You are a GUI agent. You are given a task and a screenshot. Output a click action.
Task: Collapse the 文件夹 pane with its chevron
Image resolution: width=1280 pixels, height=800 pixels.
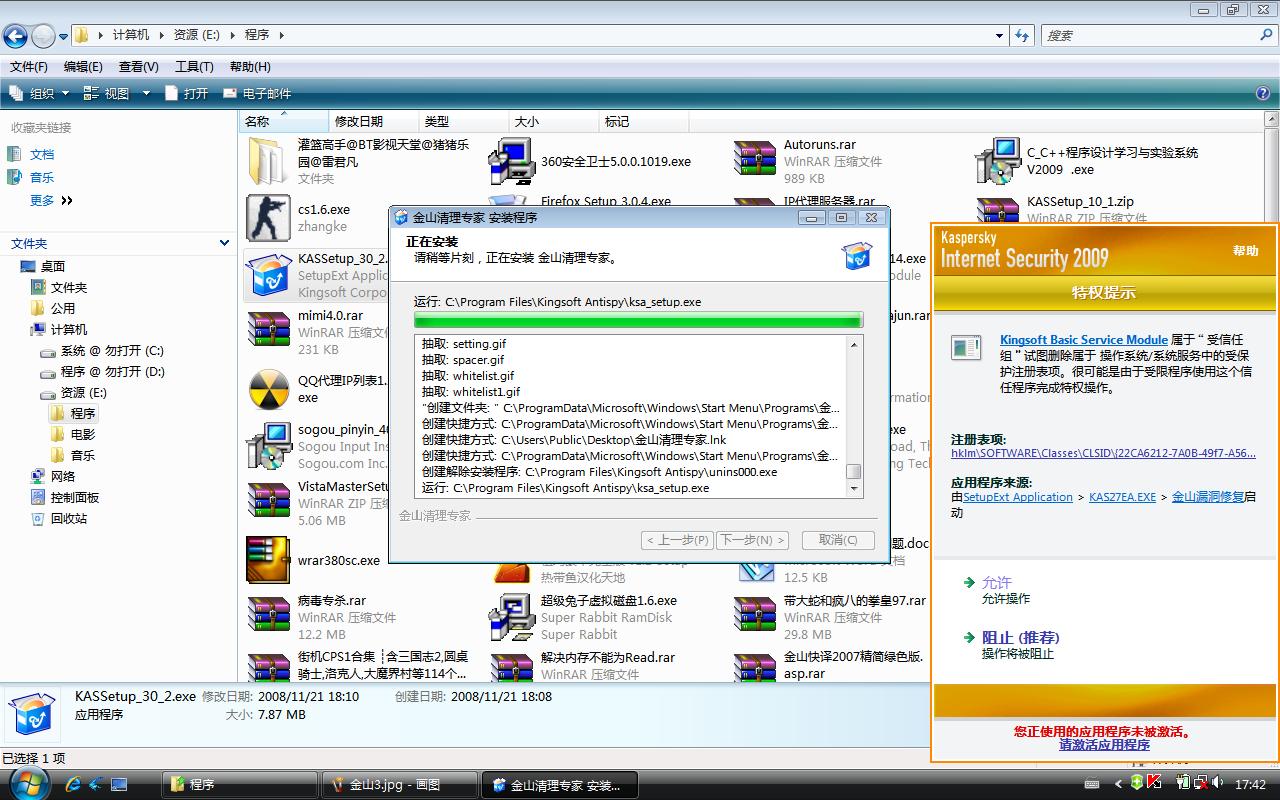[224, 243]
